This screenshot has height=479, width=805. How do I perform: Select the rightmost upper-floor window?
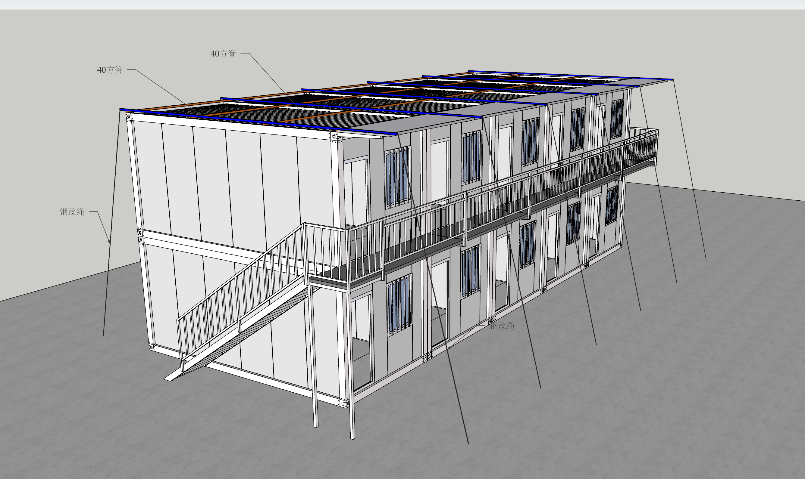click(x=617, y=117)
